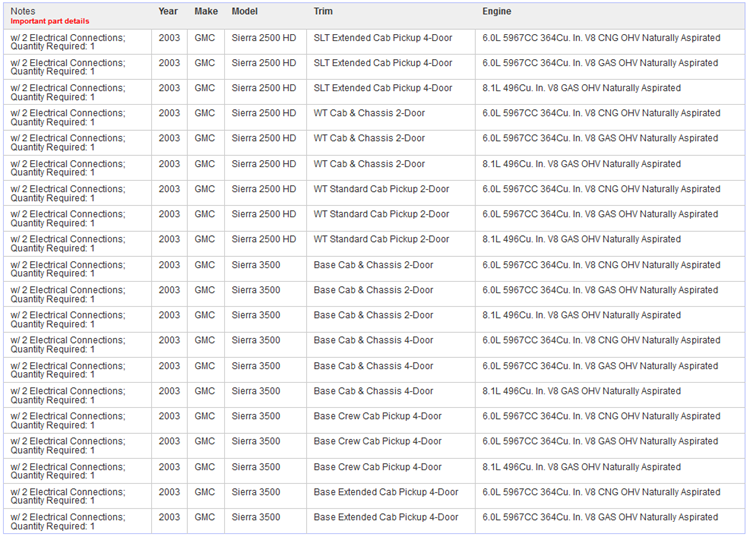This screenshot has width=750, height=537.
Task: Select the Trim column header
Action: [x=323, y=11]
